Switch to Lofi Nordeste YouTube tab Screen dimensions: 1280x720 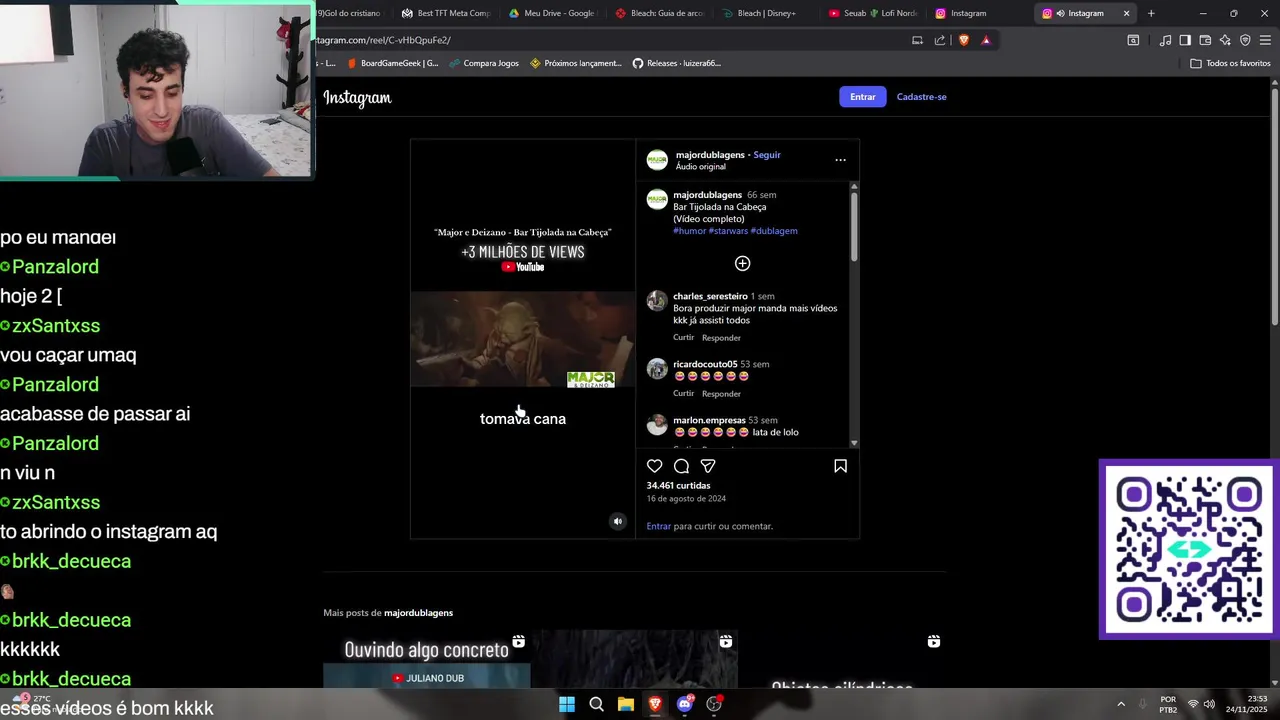pos(871,13)
